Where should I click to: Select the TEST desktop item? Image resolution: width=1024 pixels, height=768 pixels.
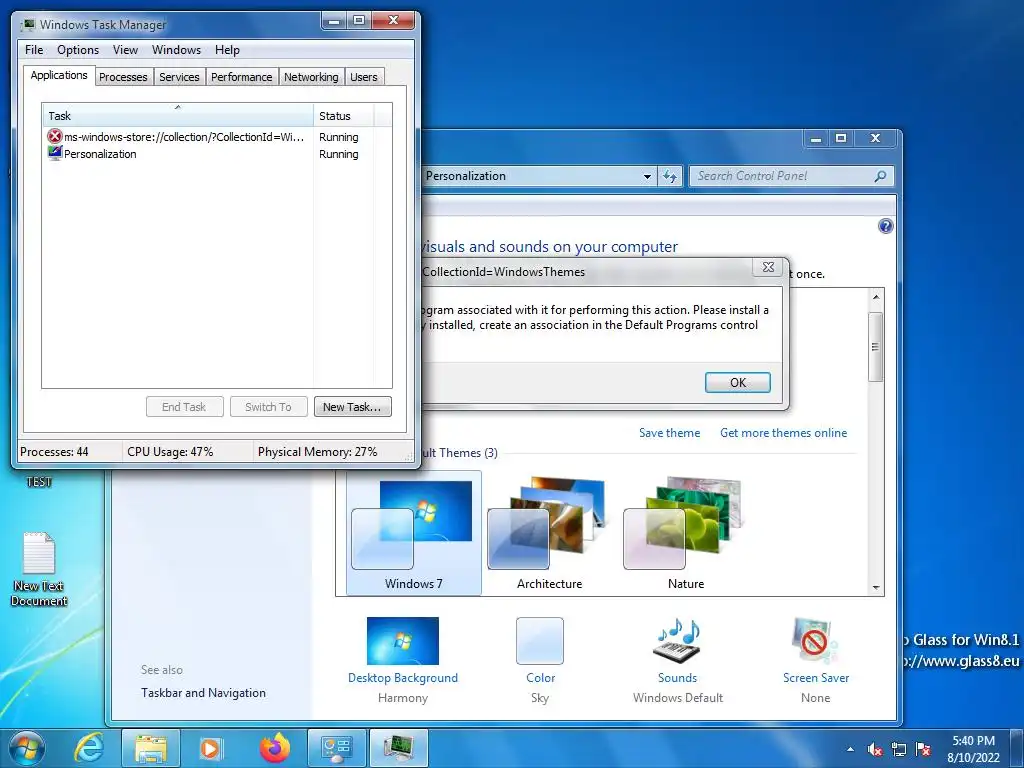[x=39, y=482]
